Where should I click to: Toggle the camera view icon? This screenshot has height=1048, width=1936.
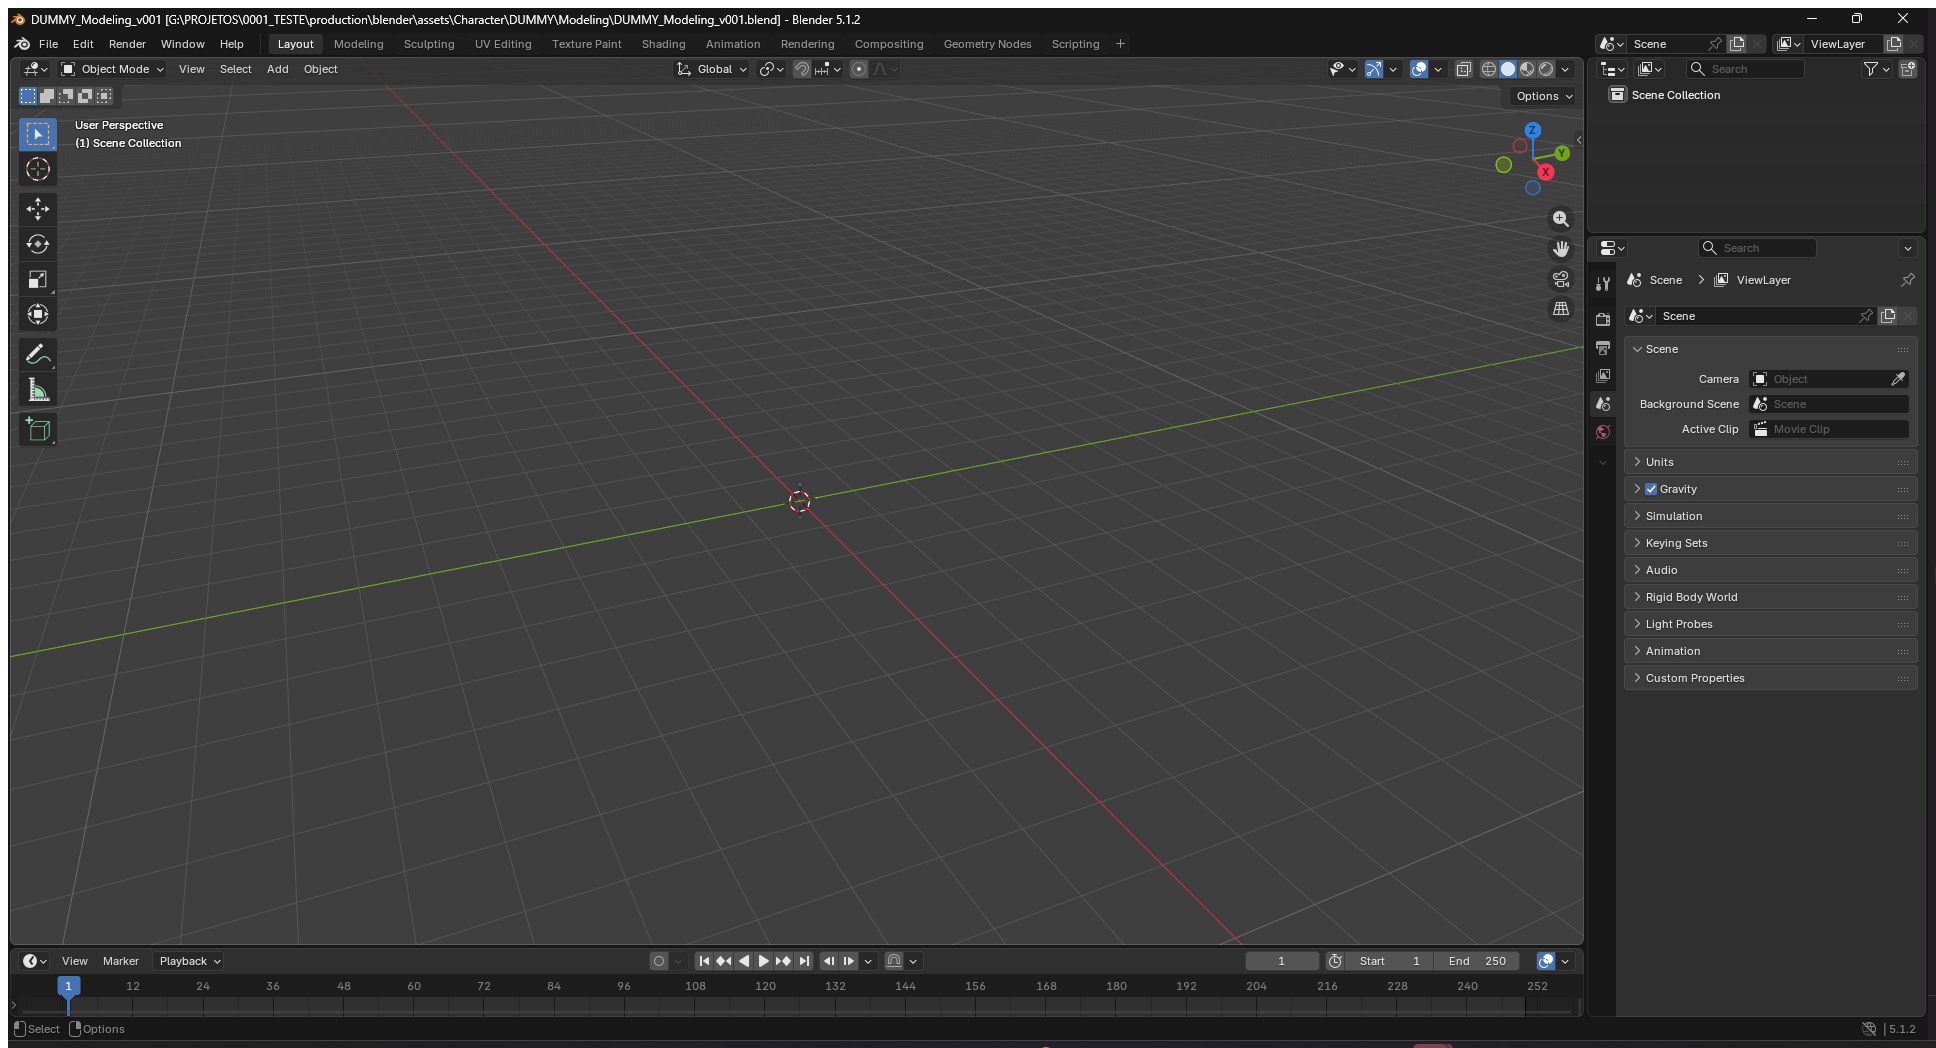pos(1560,279)
